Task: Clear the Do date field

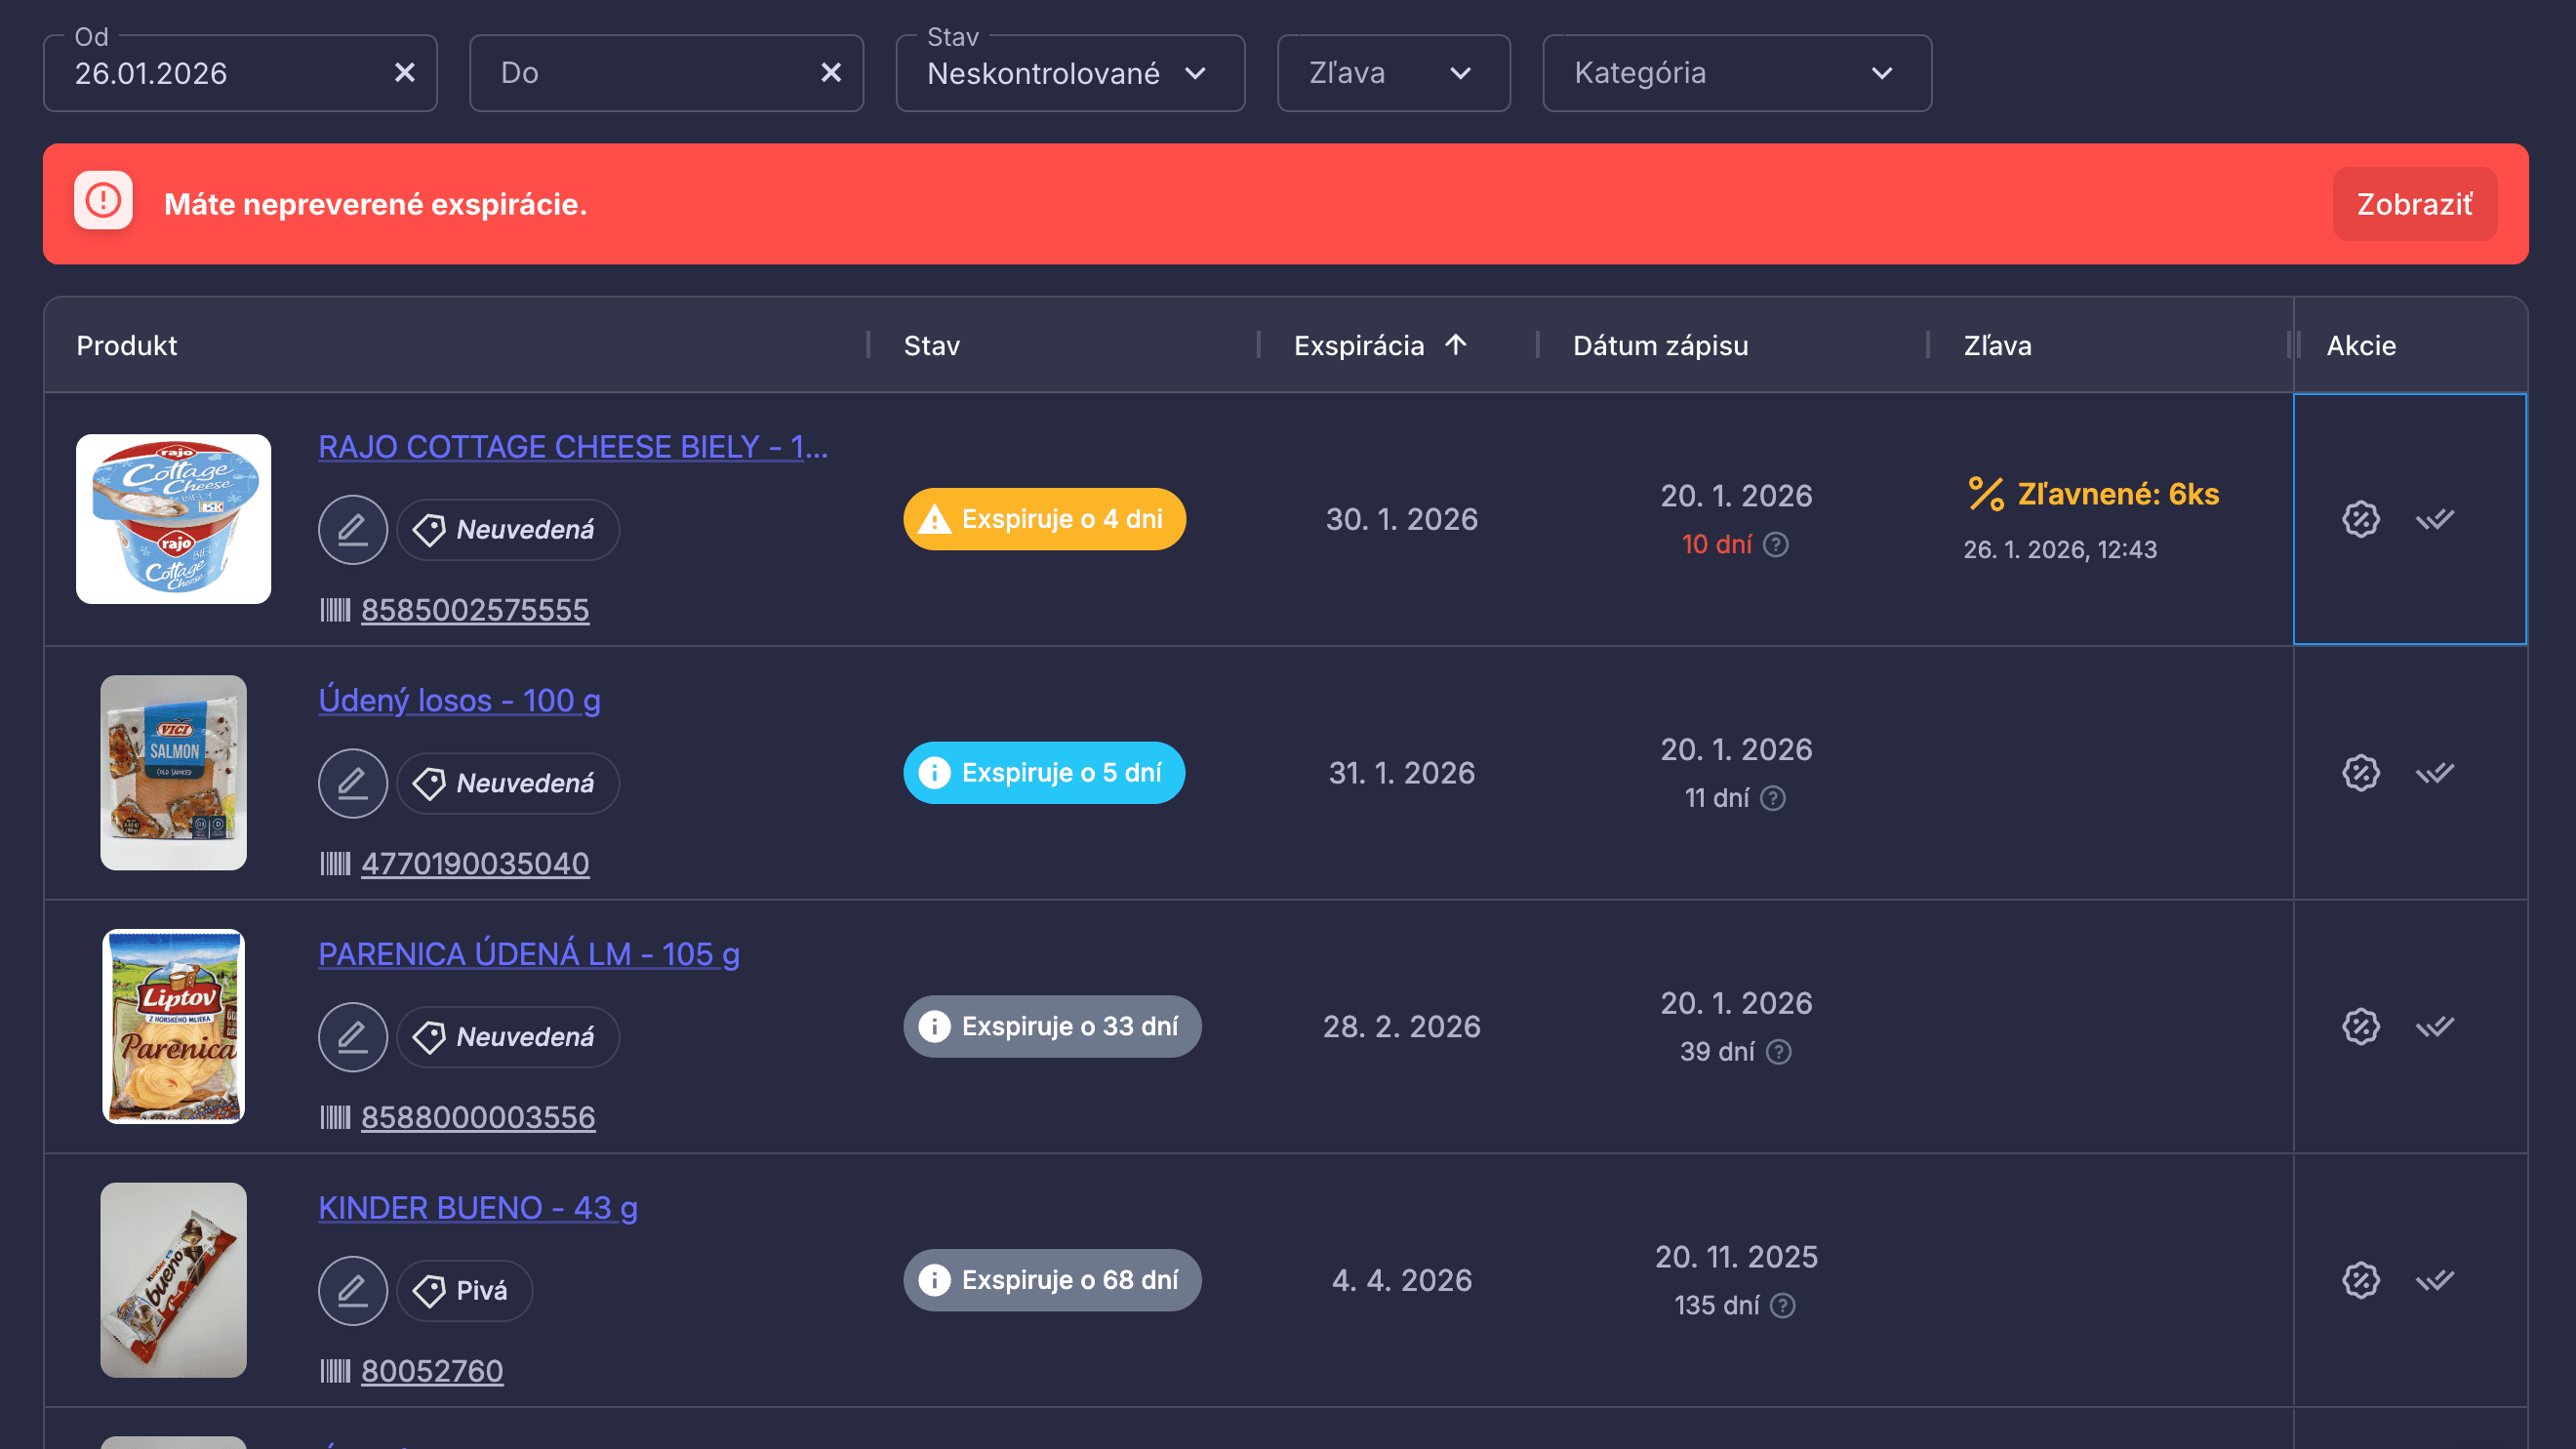Action: click(830, 73)
